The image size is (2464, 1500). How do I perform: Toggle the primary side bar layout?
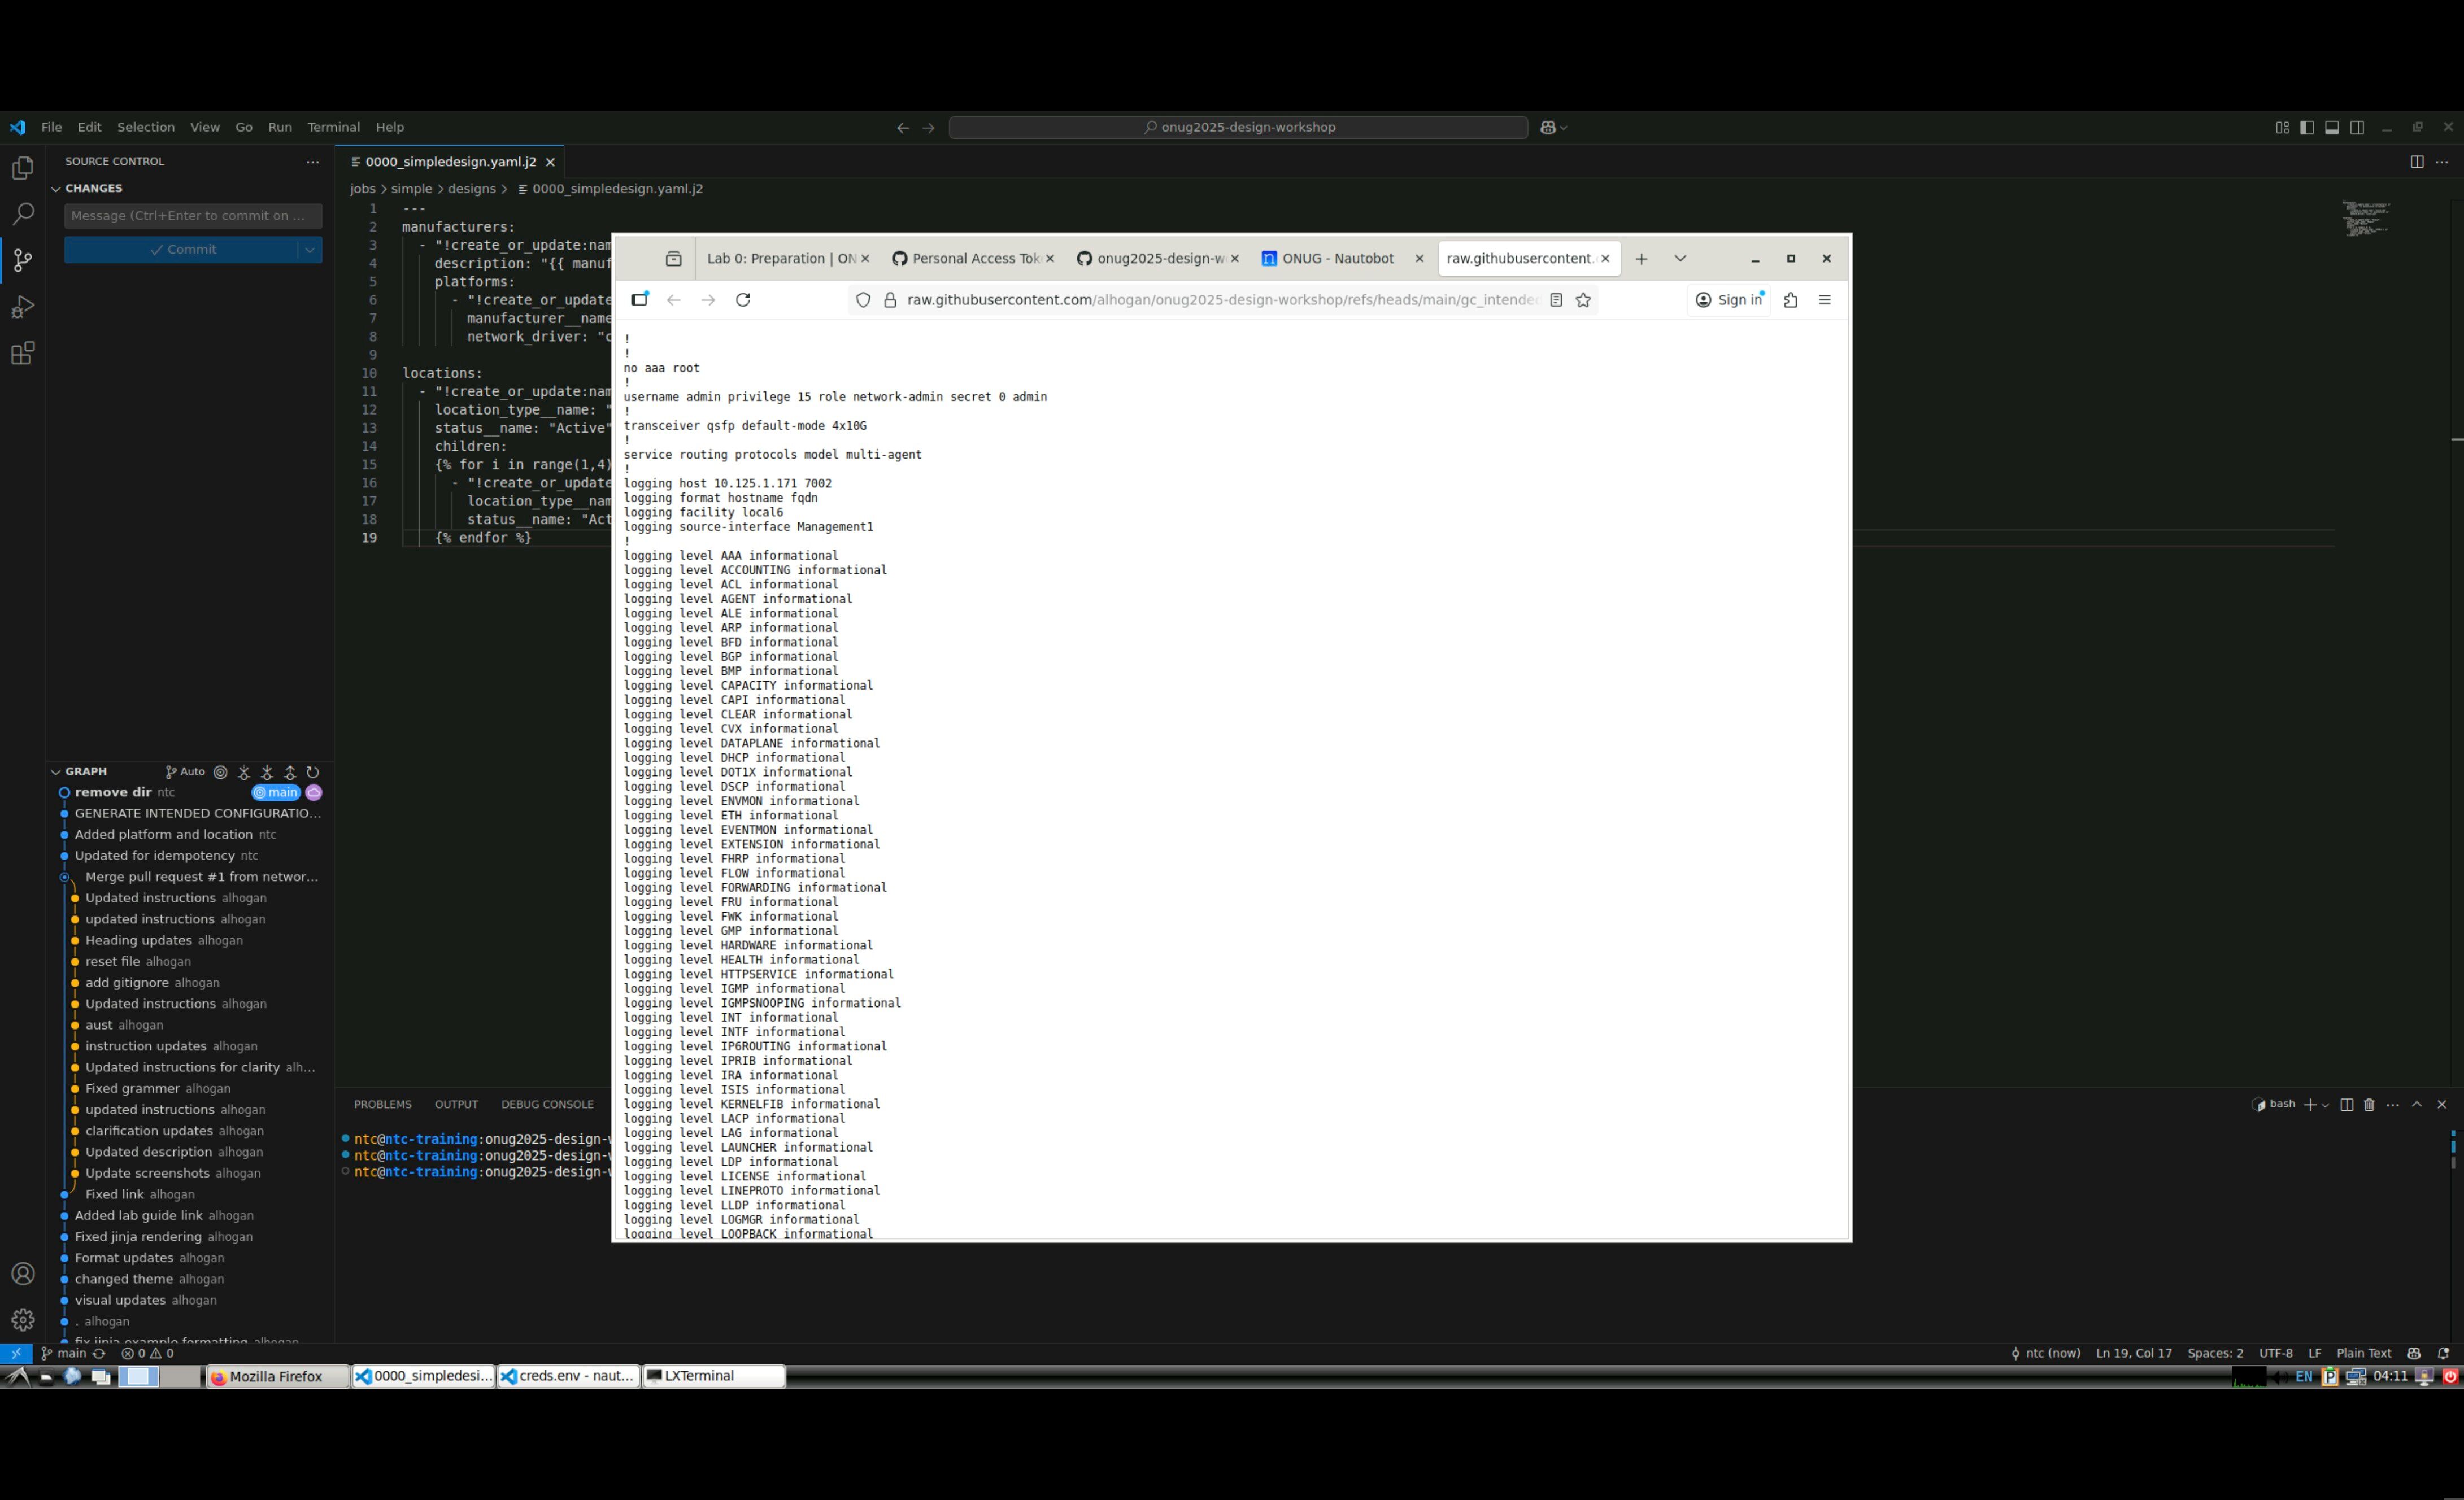click(x=2307, y=128)
